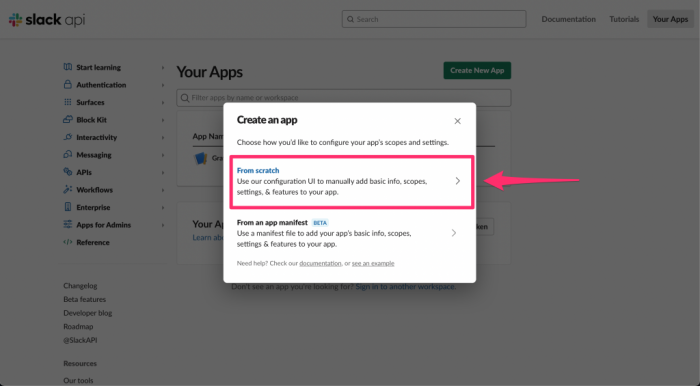This screenshot has width=700, height=386.
Task: Click the Enterprise building icon
Action: tap(67, 207)
